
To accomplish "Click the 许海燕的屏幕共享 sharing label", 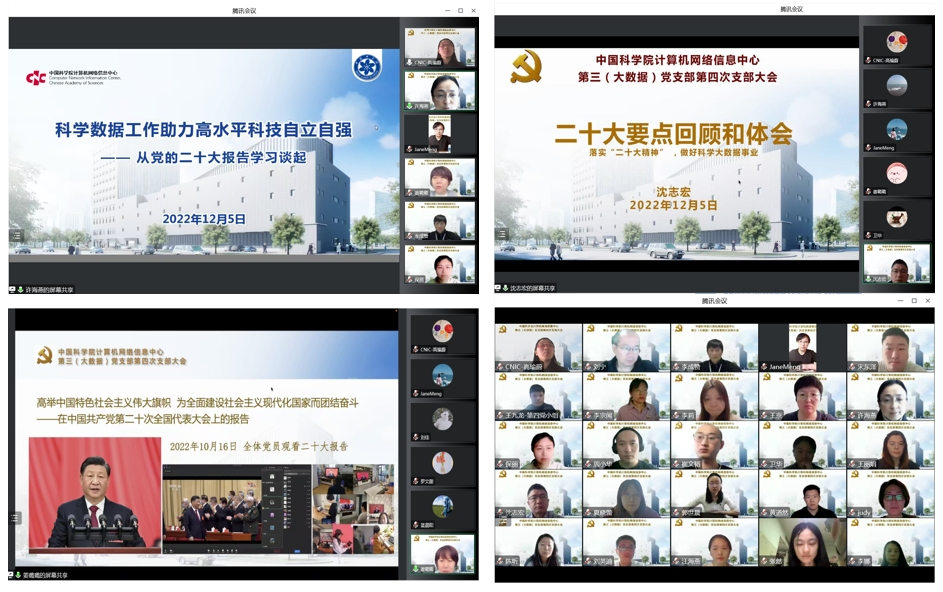I will tap(48, 290).
